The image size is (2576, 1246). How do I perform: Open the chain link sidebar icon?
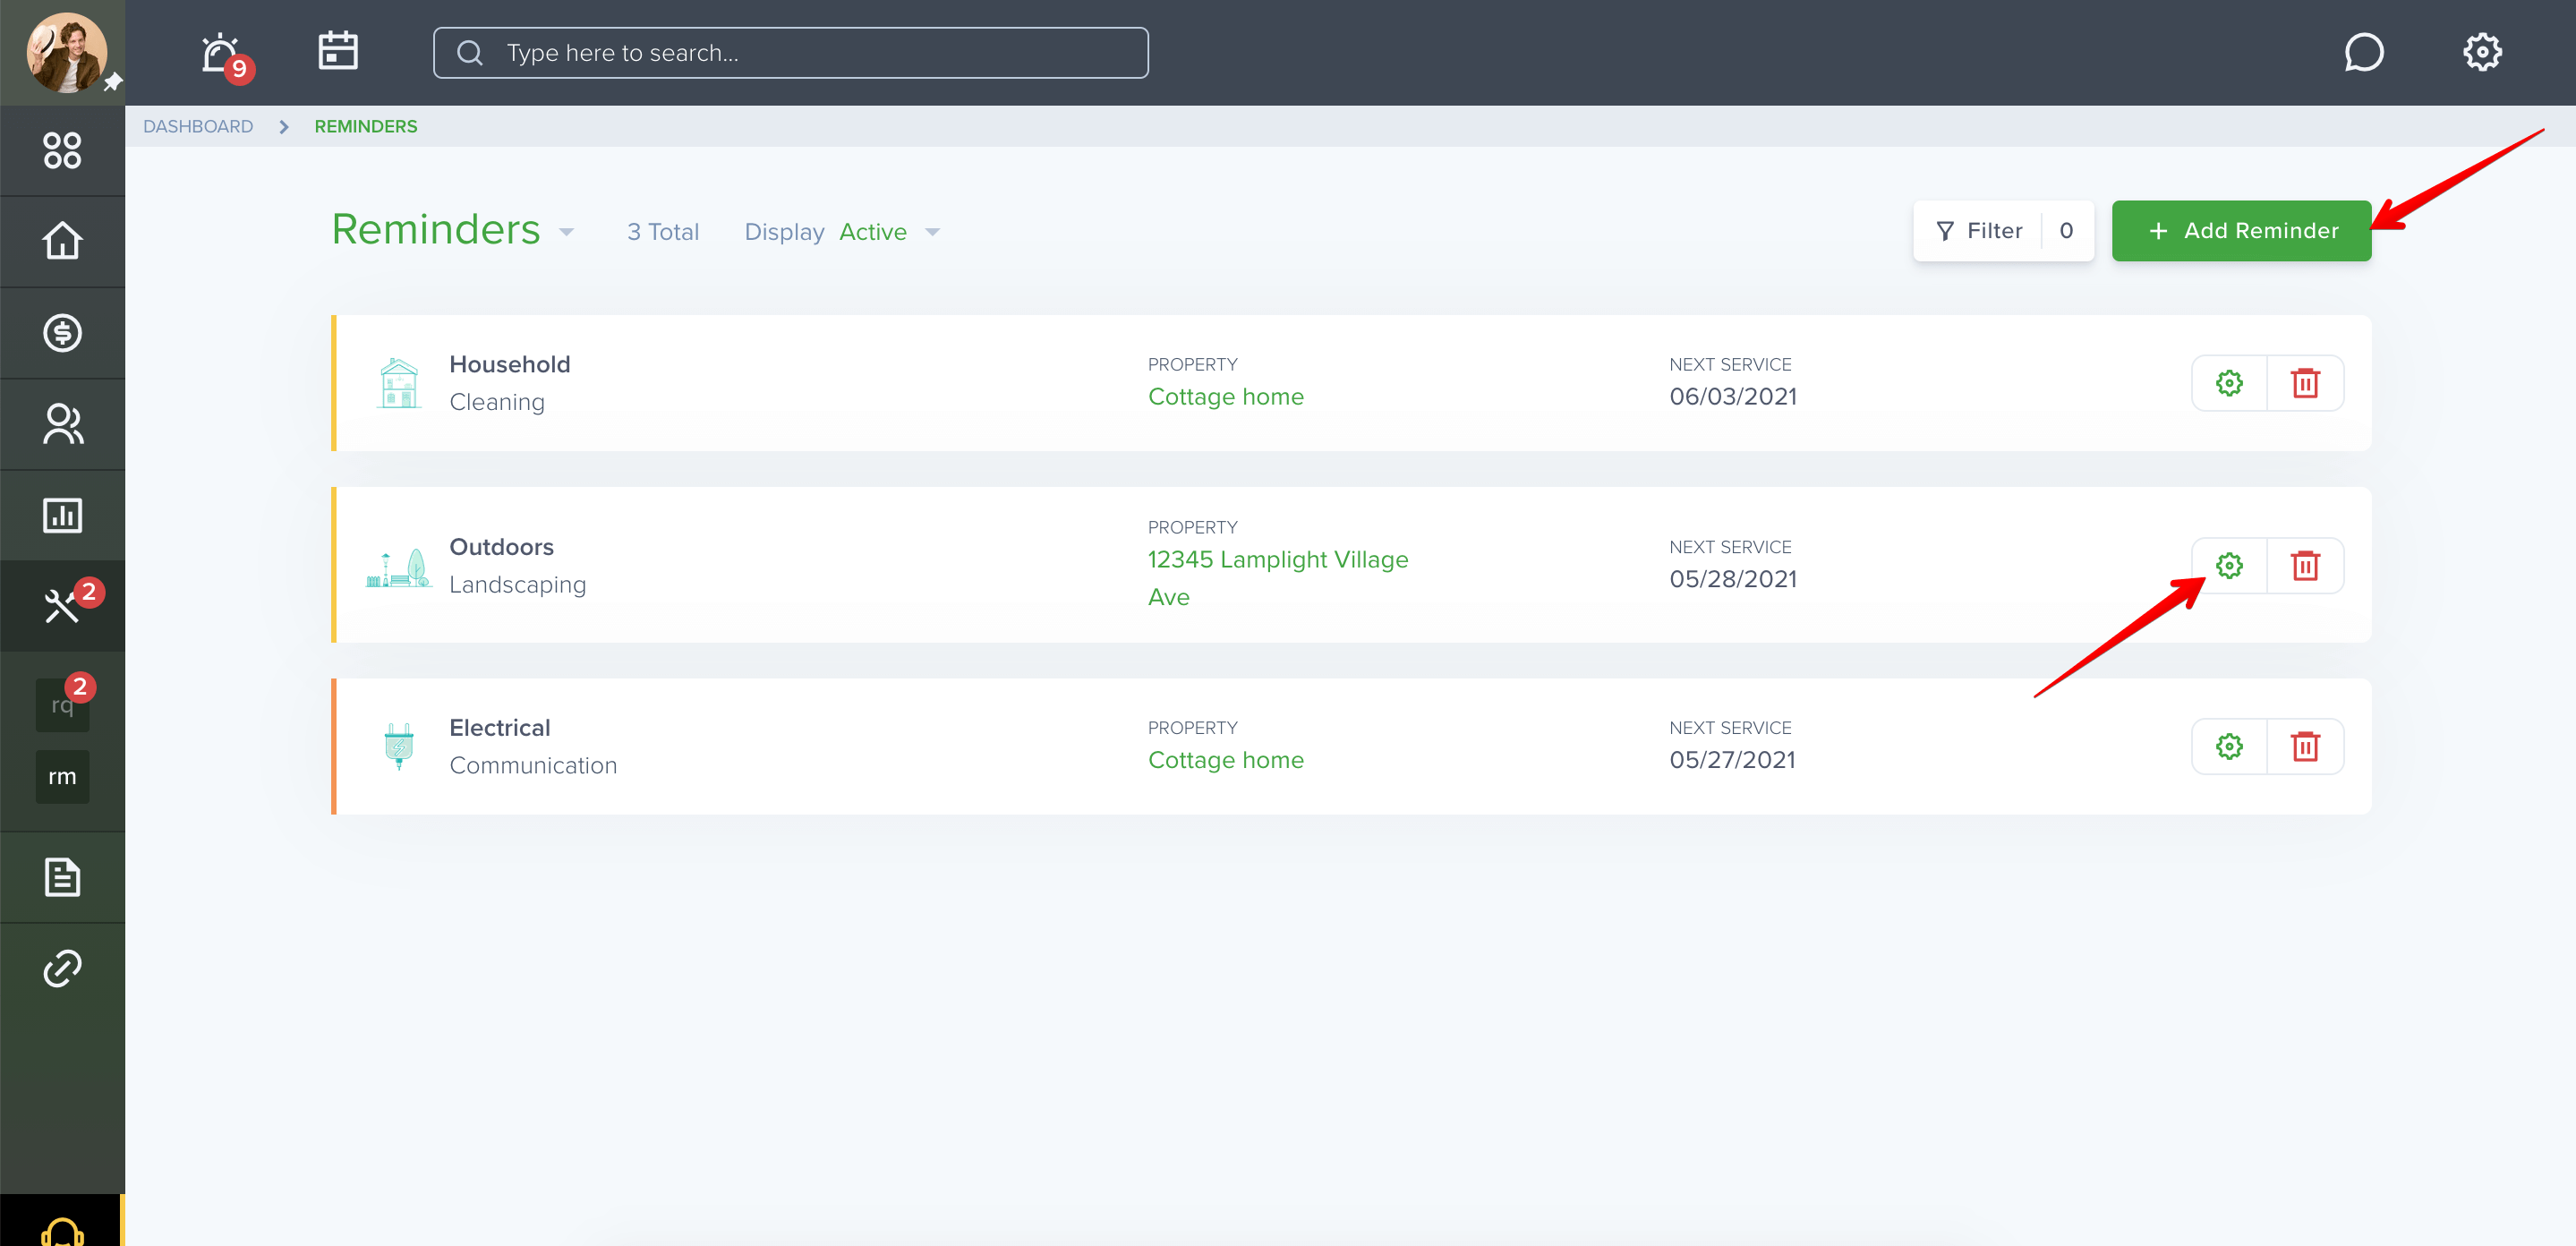pyautogui.click(x=62, y=968)
